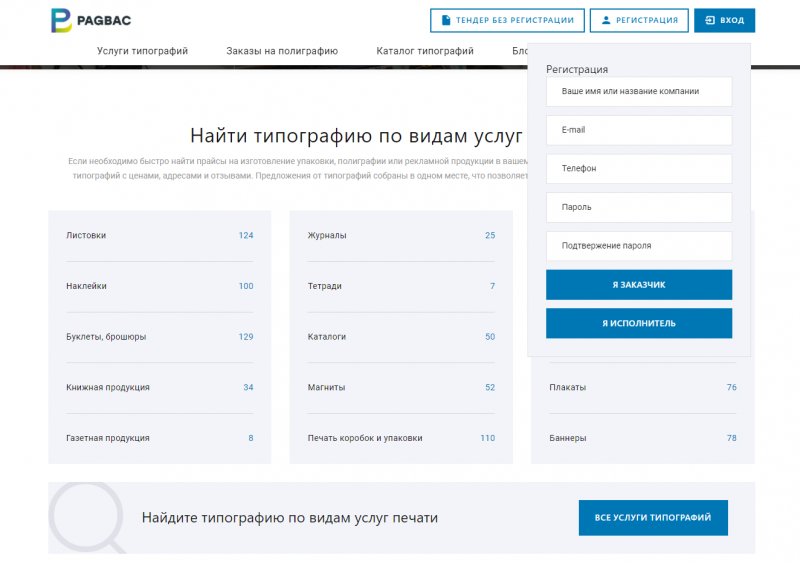This screenshot has height=564, width=800.
Task: Click document icon in tender button
Action: pyautogui.click(x=446, y=20)
